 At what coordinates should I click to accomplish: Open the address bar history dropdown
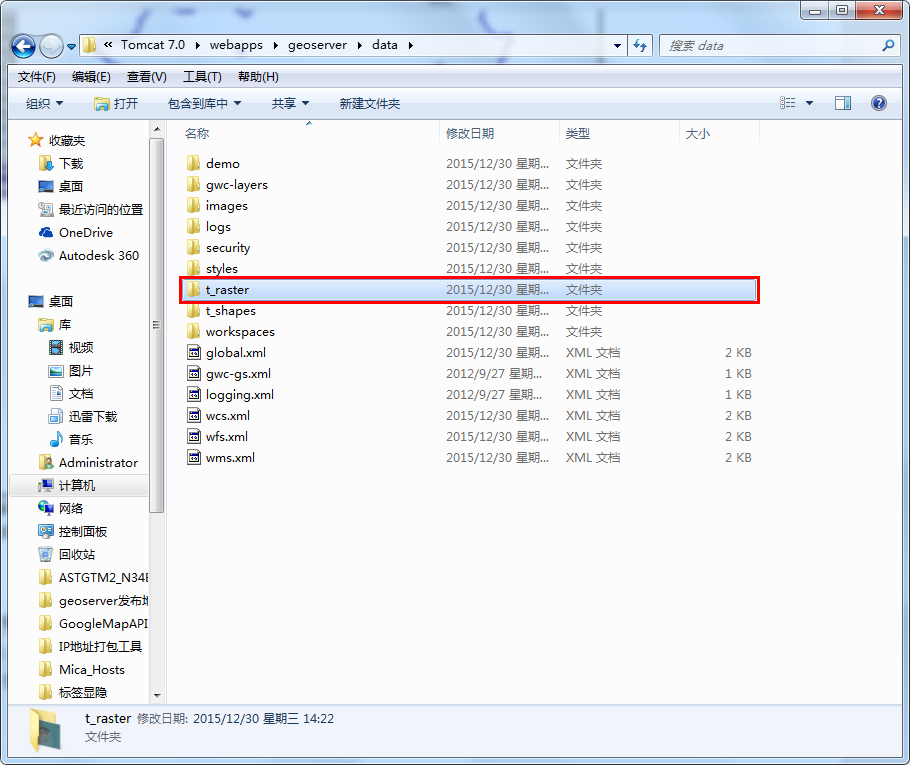click(617, 45)
